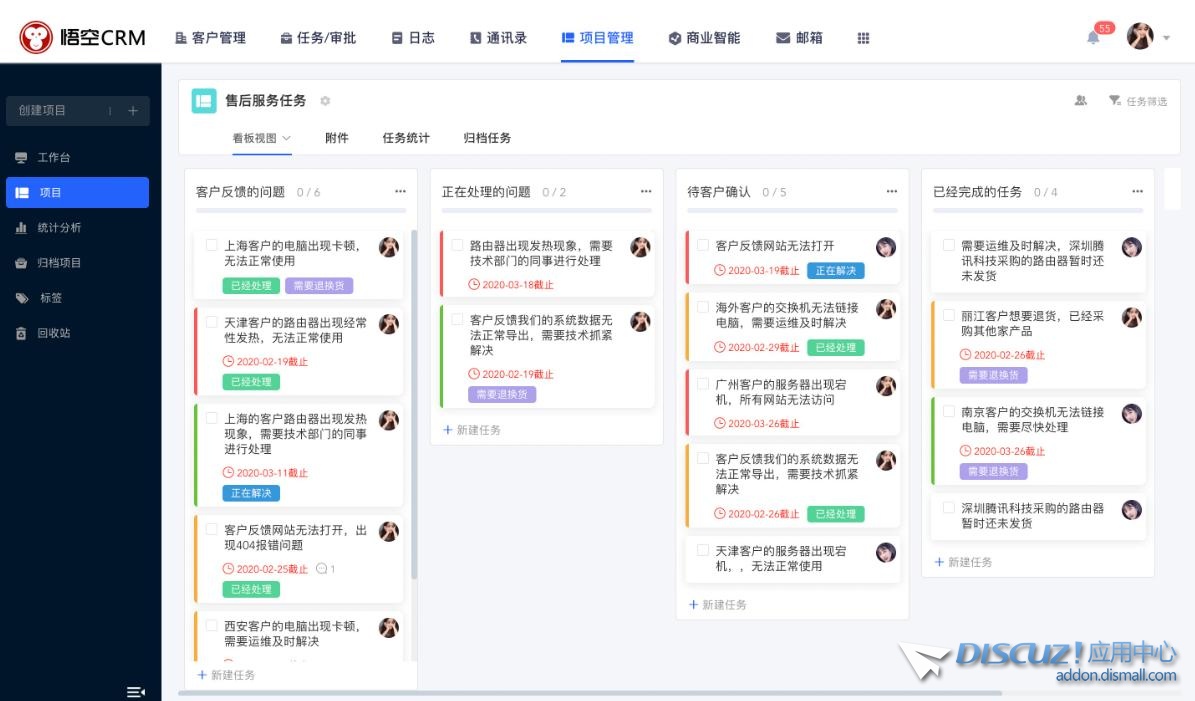Open 回收站 in the sidebar

pyautogui.click(x=54, y=333)
